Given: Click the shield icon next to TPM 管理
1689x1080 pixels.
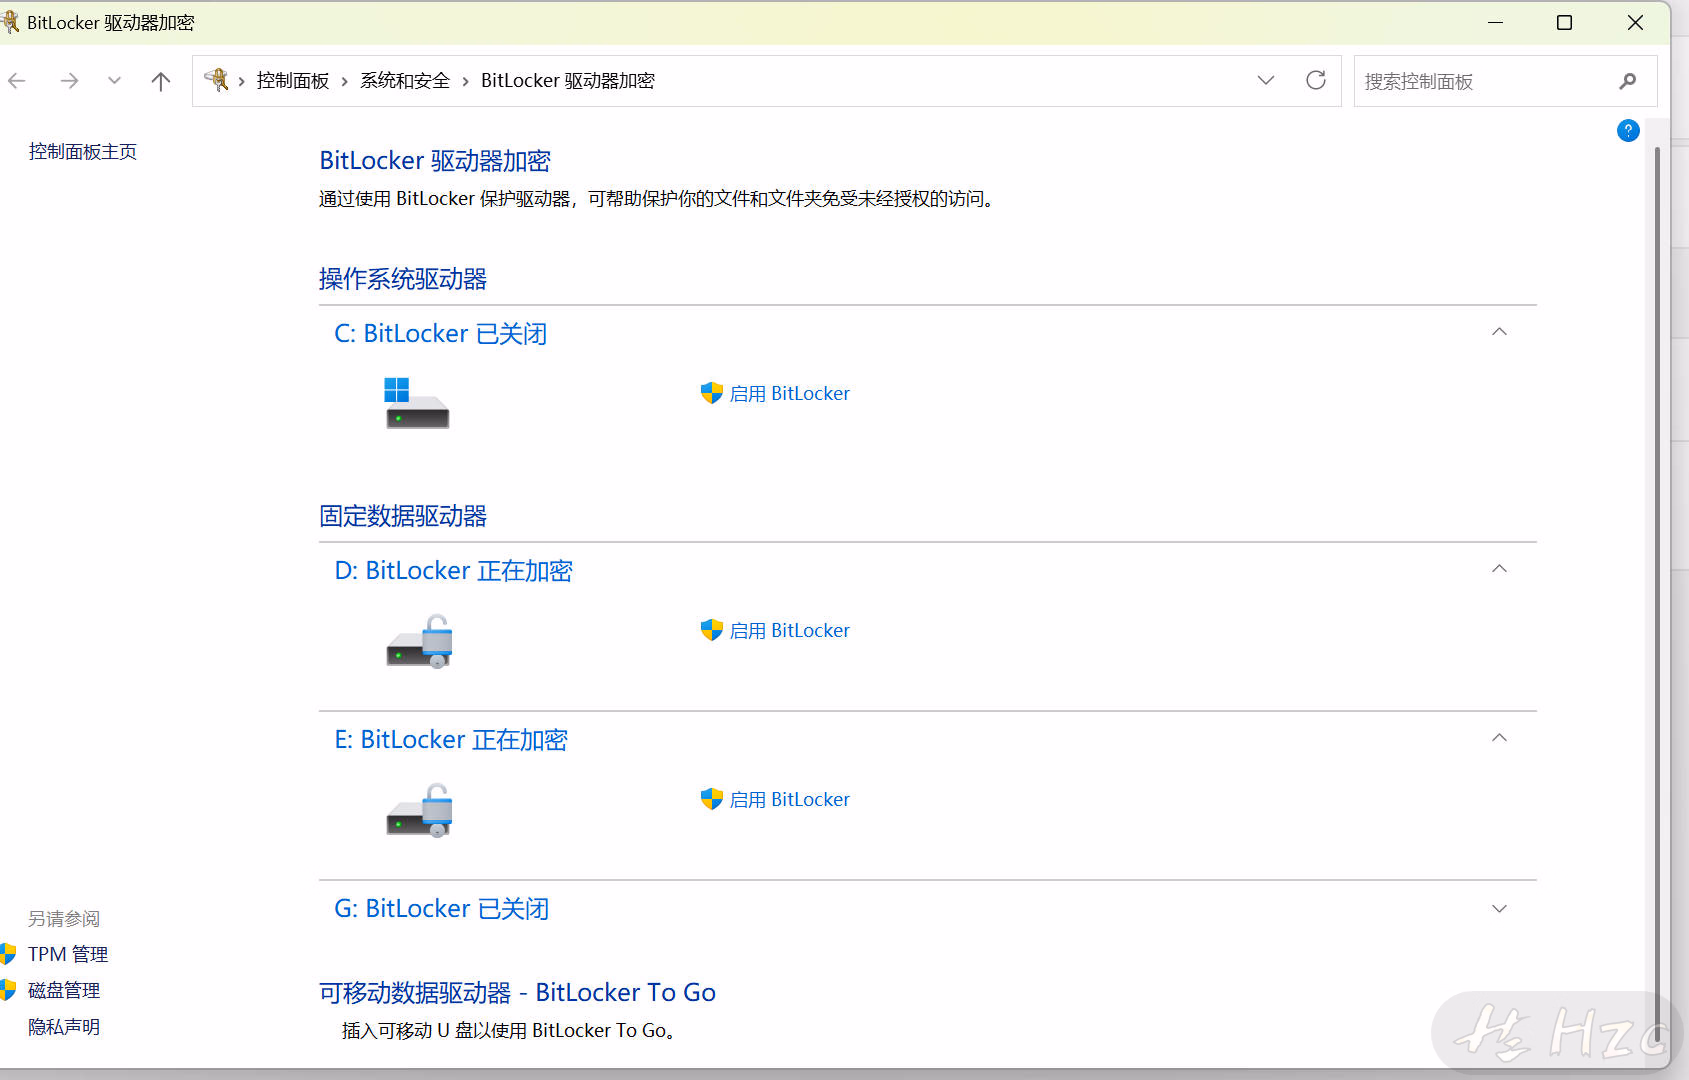Looking at the screenshot, I should click(x=8, y=954).
